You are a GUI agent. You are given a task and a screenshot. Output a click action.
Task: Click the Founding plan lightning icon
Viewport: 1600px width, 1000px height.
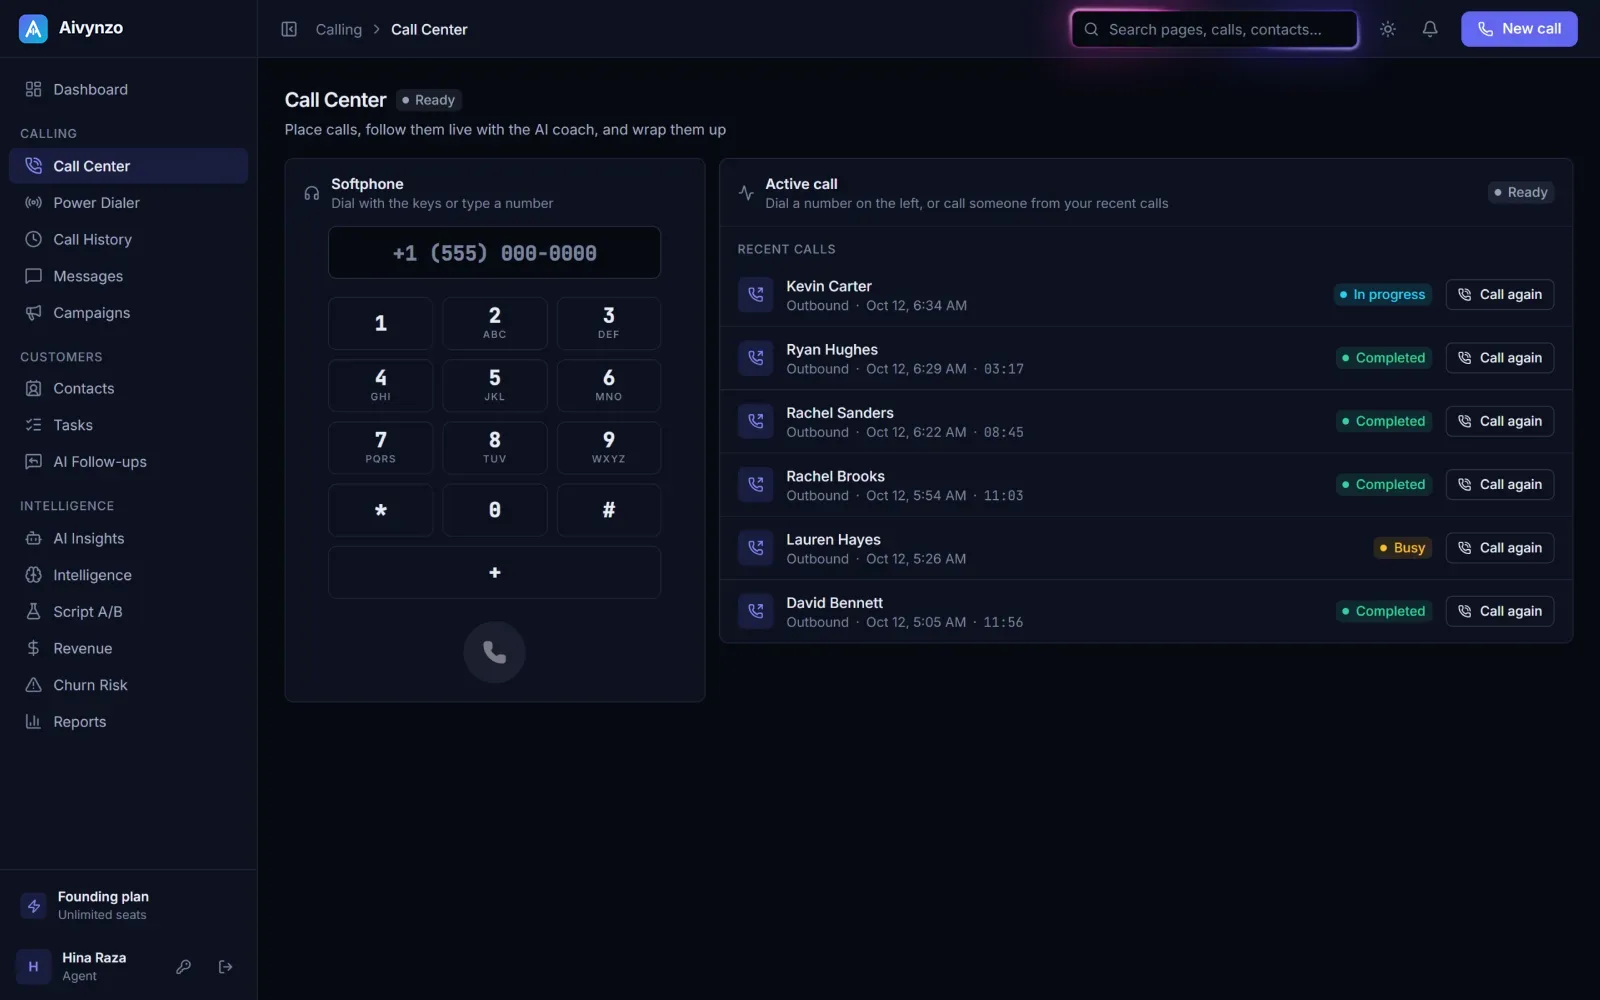tap(34, 906)
